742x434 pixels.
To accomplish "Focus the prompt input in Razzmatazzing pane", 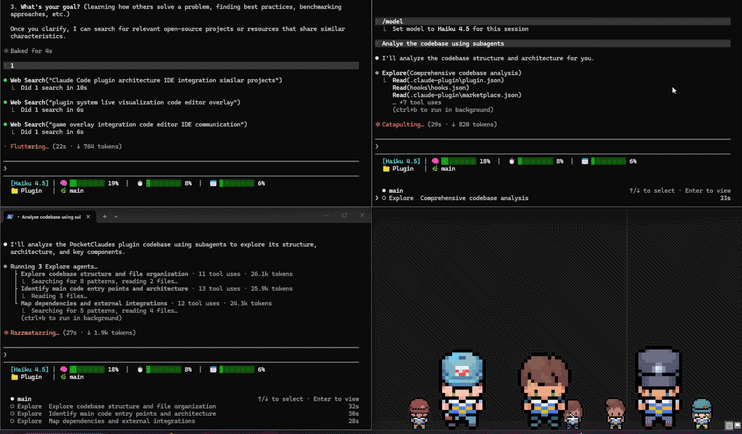I will (x=181, y=355).
